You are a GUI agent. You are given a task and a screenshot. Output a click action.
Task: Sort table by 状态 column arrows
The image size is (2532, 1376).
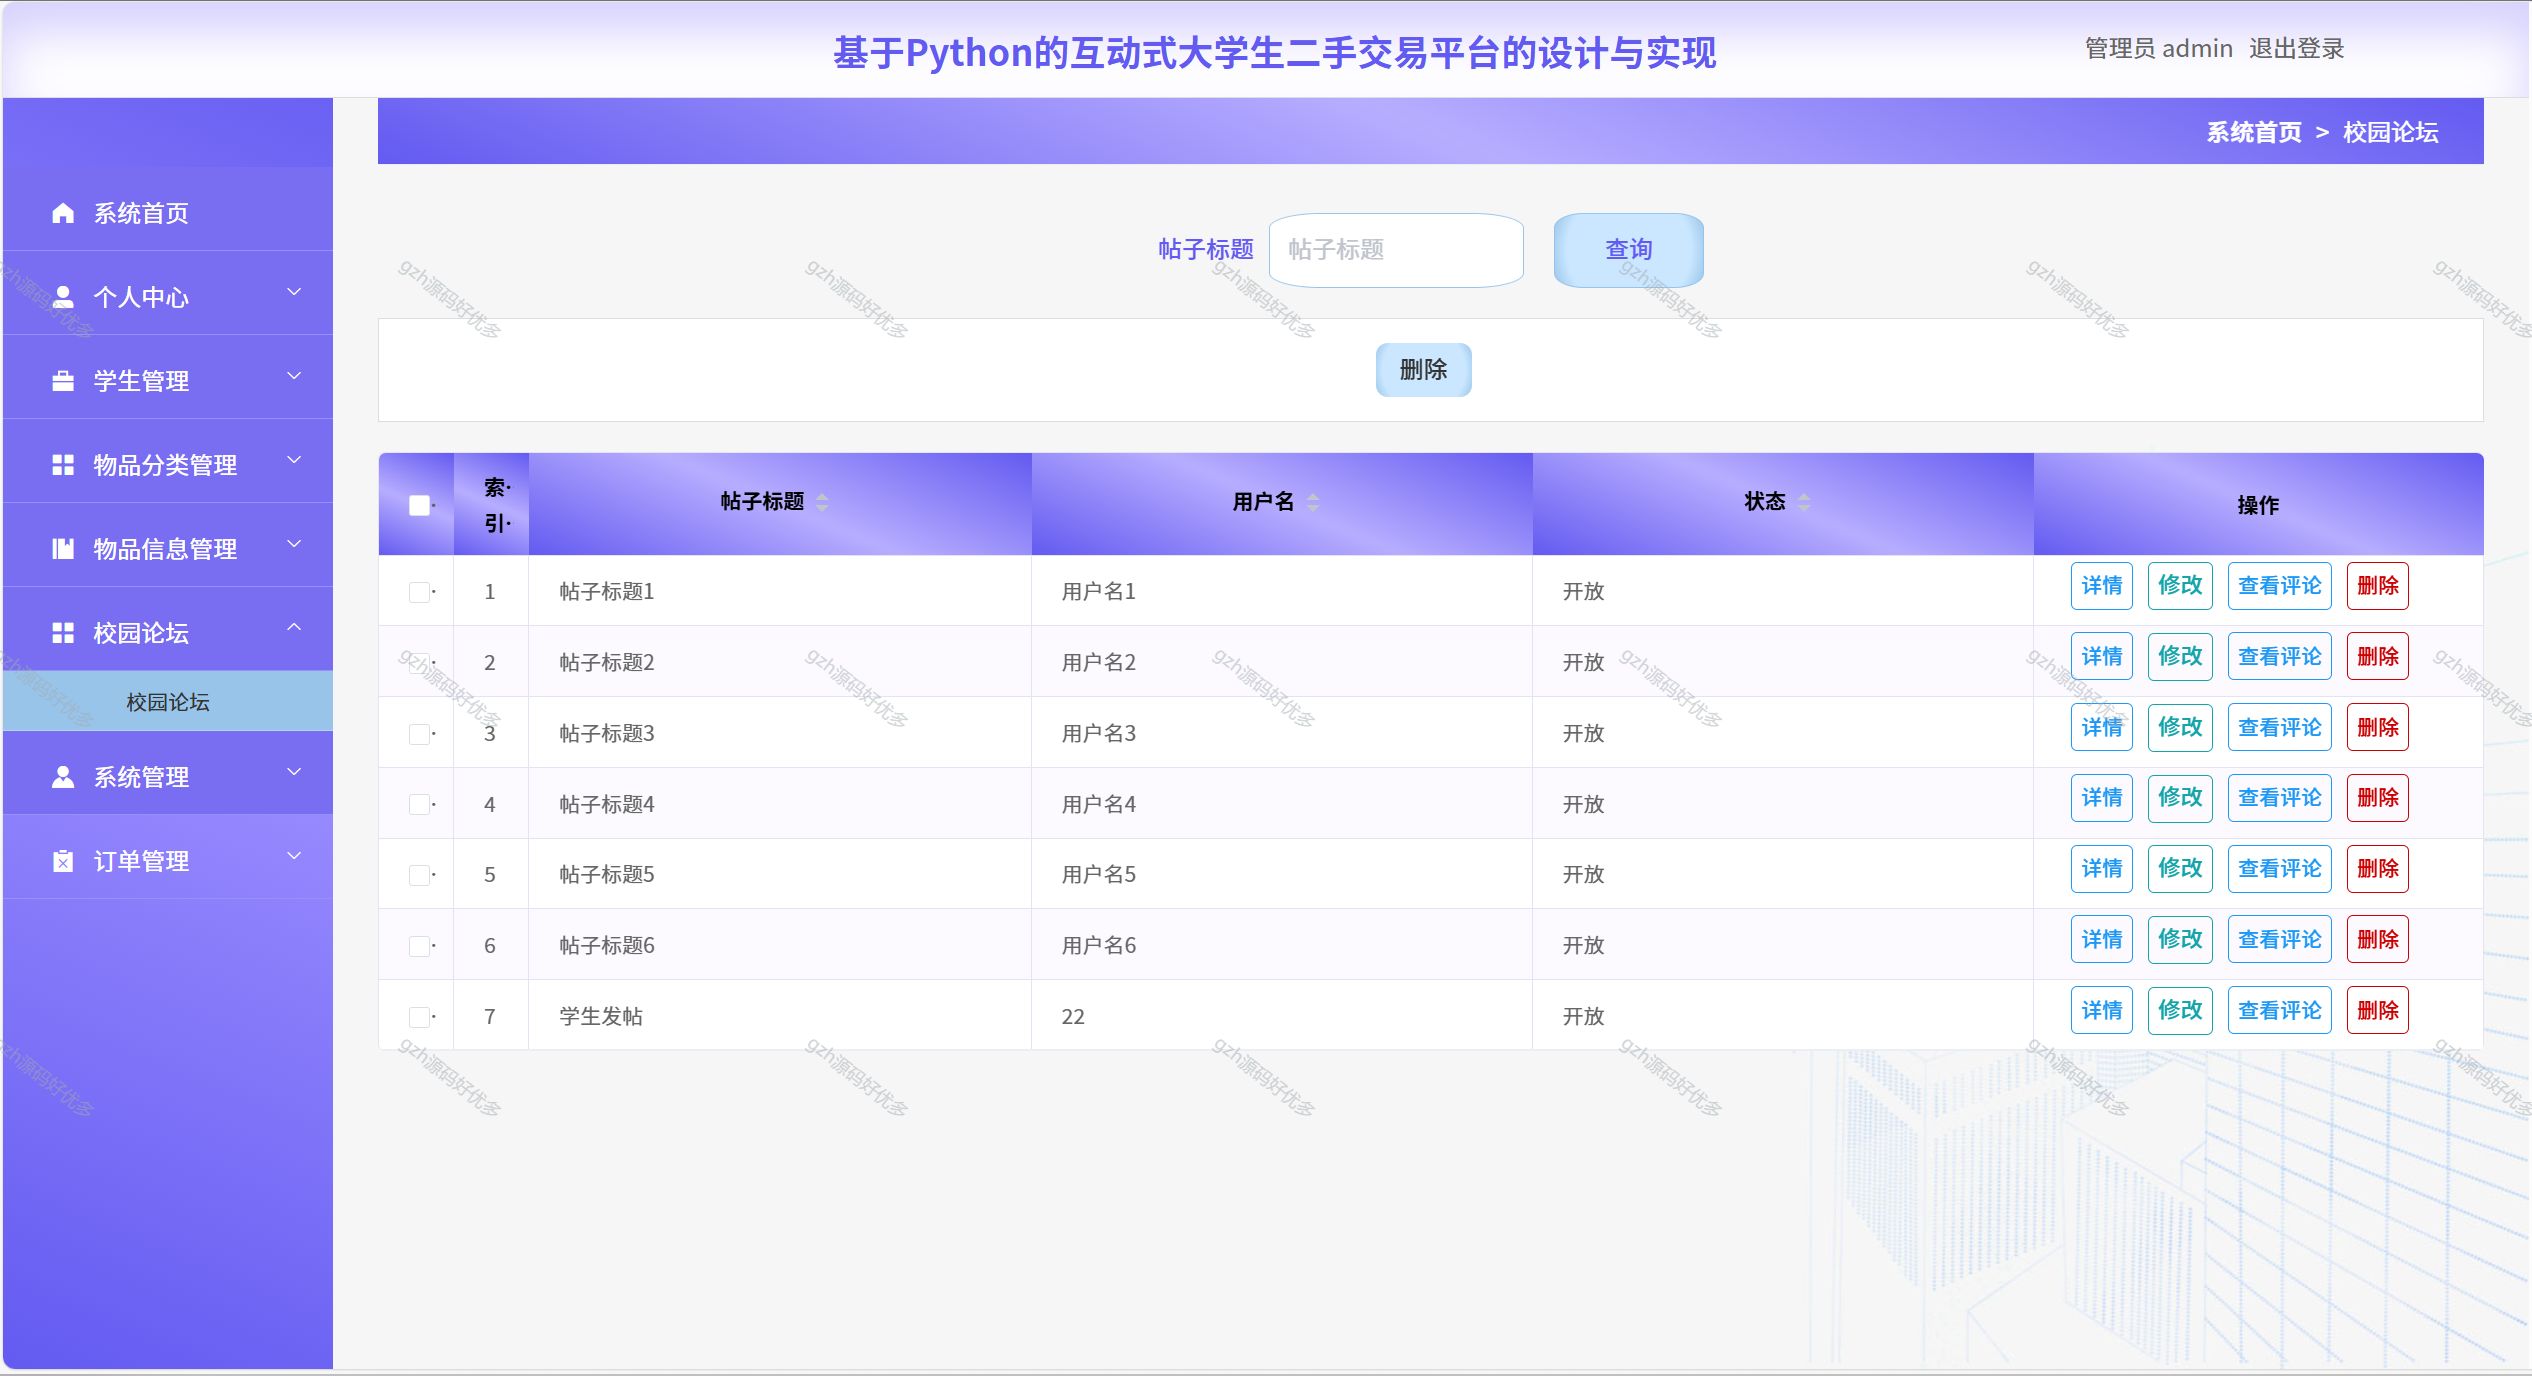1804,502
